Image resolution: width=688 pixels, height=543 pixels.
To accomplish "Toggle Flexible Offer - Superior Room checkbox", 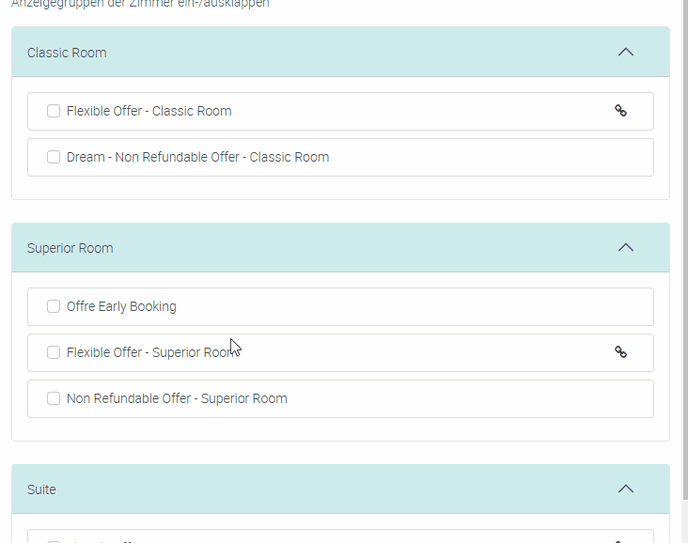I will [x=54, y=353].
